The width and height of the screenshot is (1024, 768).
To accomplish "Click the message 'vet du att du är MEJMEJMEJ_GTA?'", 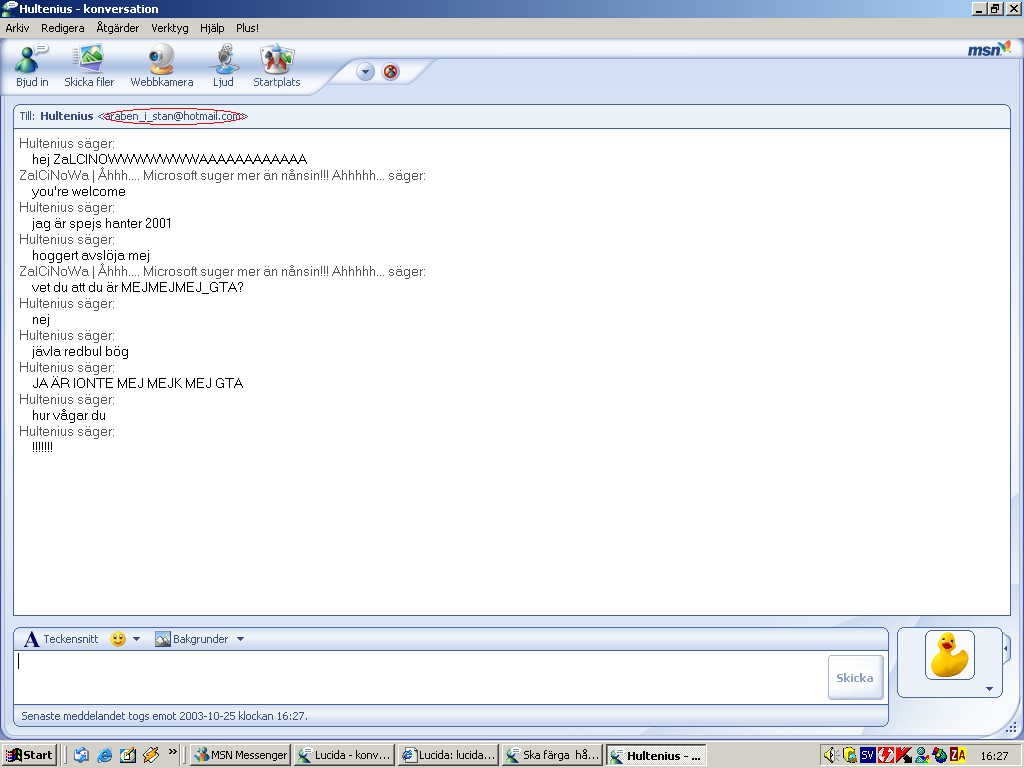I will coord(137,287).
